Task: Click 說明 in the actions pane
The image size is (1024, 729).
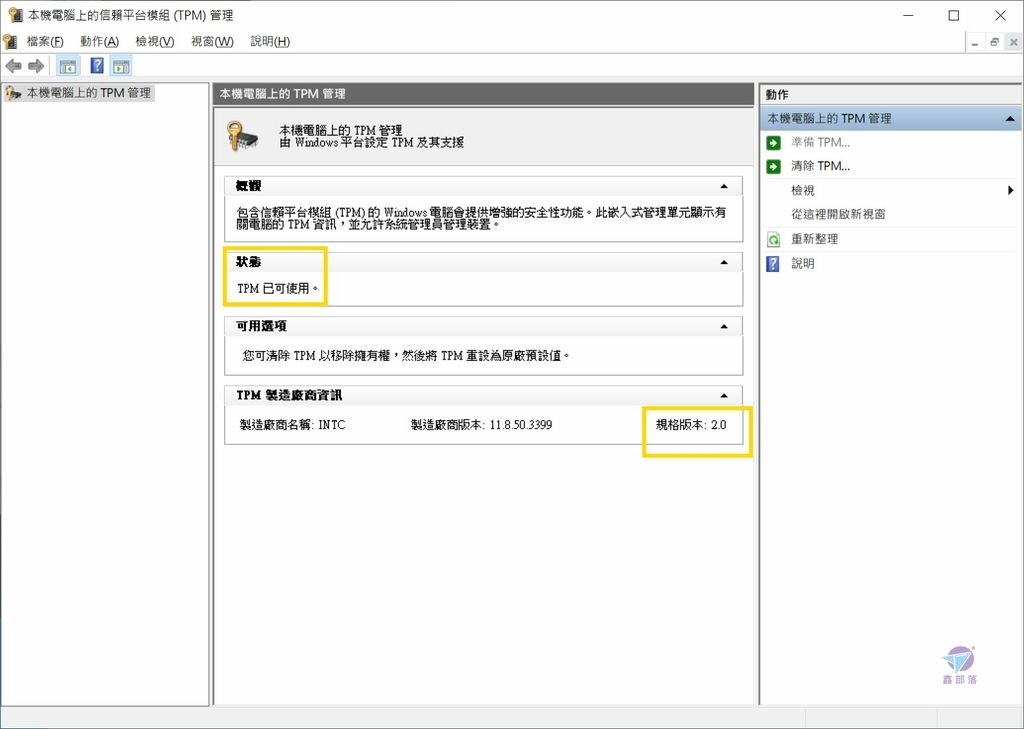Action: click(803, 264)
